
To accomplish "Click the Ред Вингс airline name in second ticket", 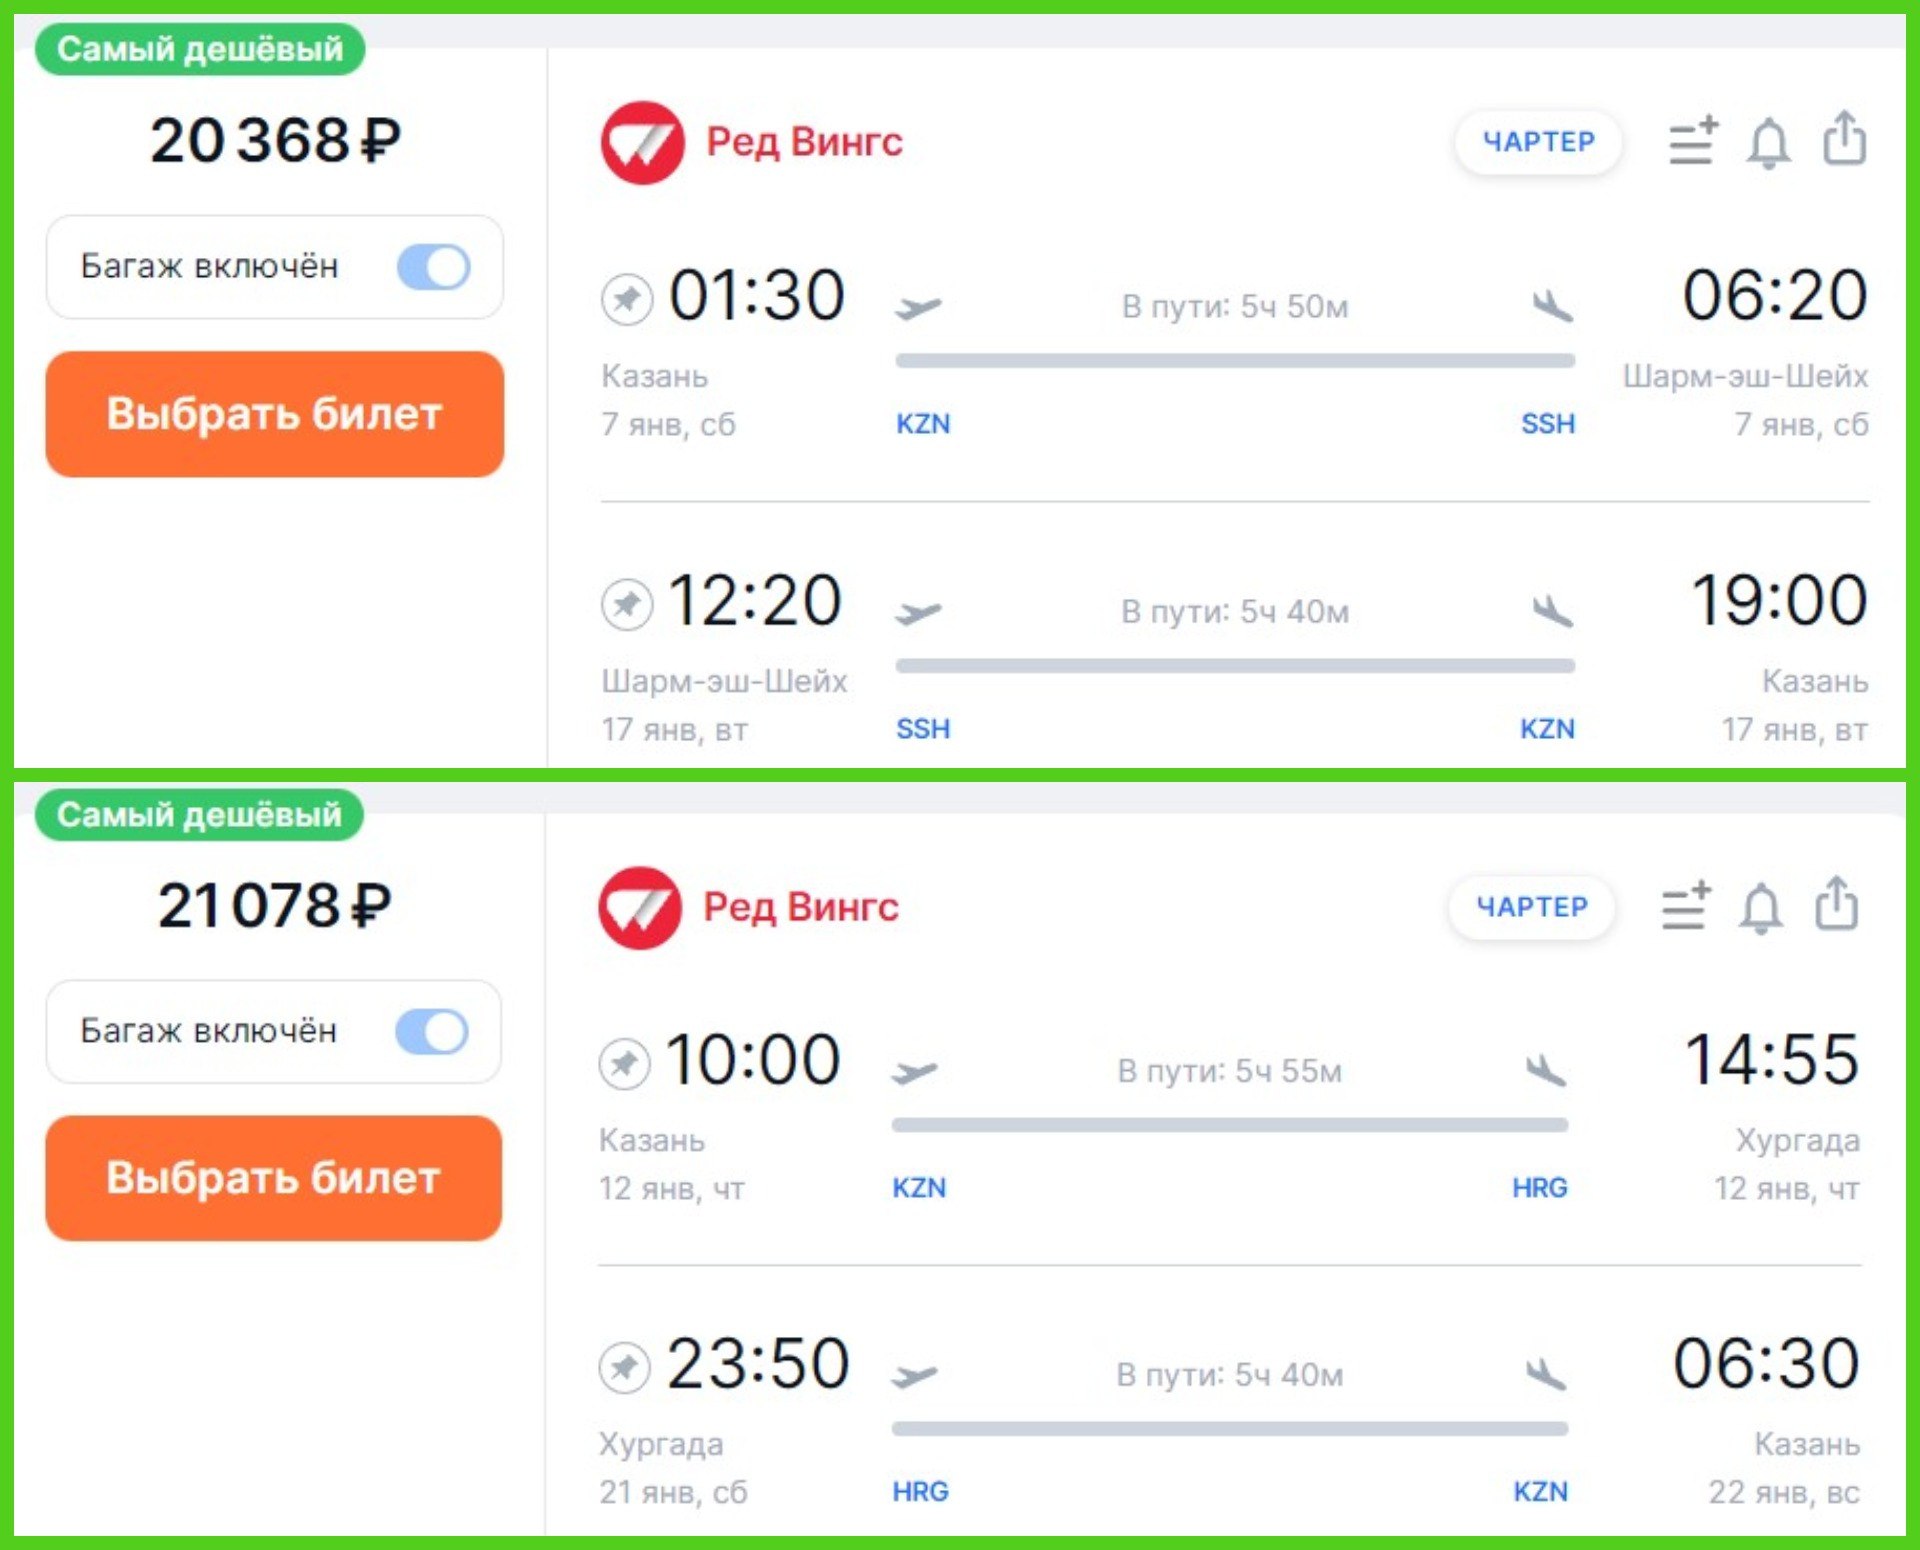I will click(801, 907).
